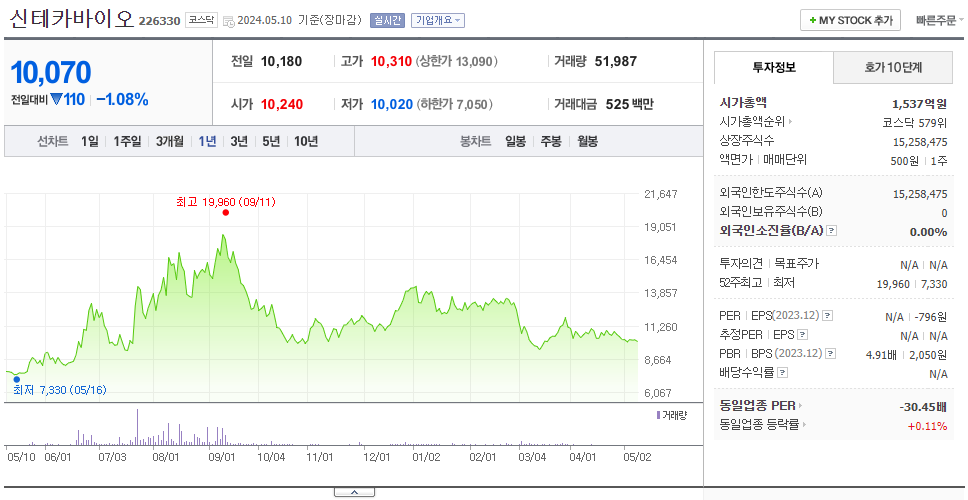Open help icon next to PER EPS(2023.12)

coord(827,316)
